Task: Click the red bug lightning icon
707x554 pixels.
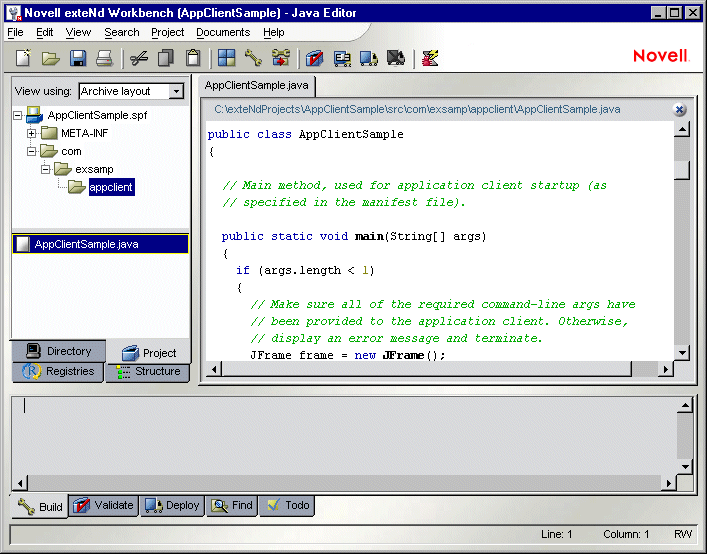Action: [430, 58]
